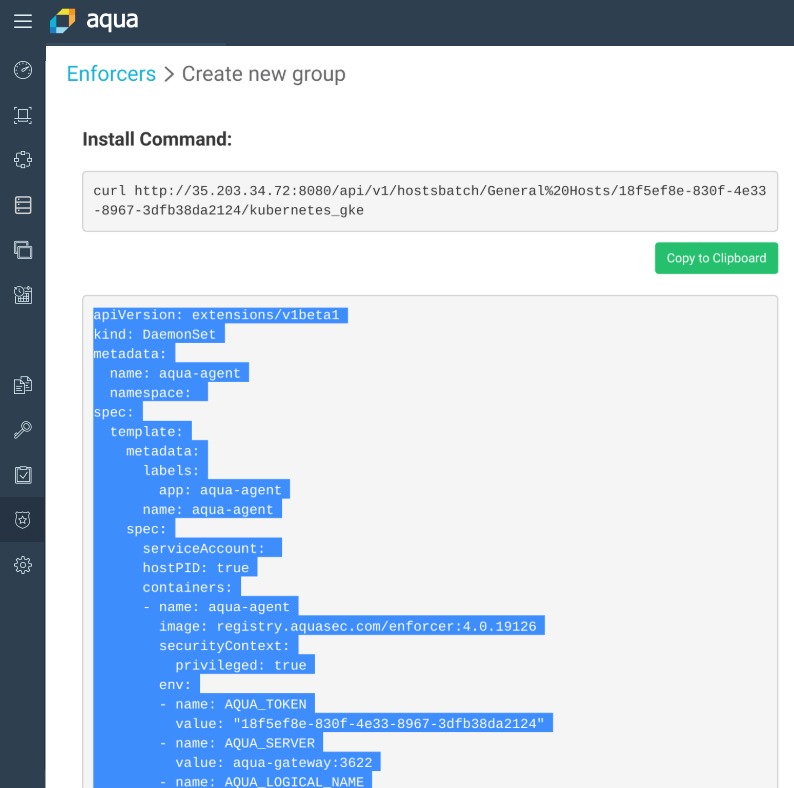This screenshot has height=788, width=794.
Task: Select the puzzle-piece services icon
Action: pos(23,160)
